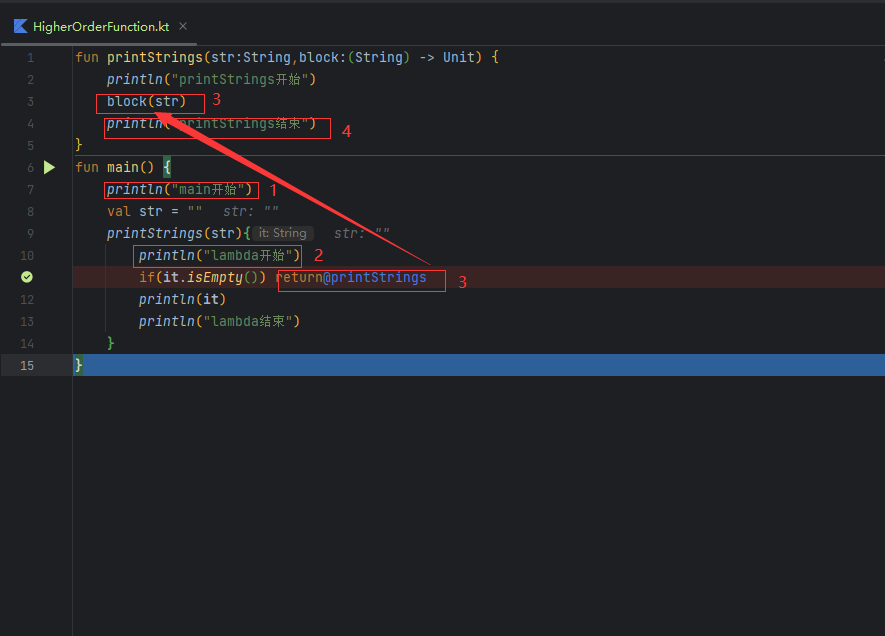Click the printStrings function name on line 1

(154, 57)
